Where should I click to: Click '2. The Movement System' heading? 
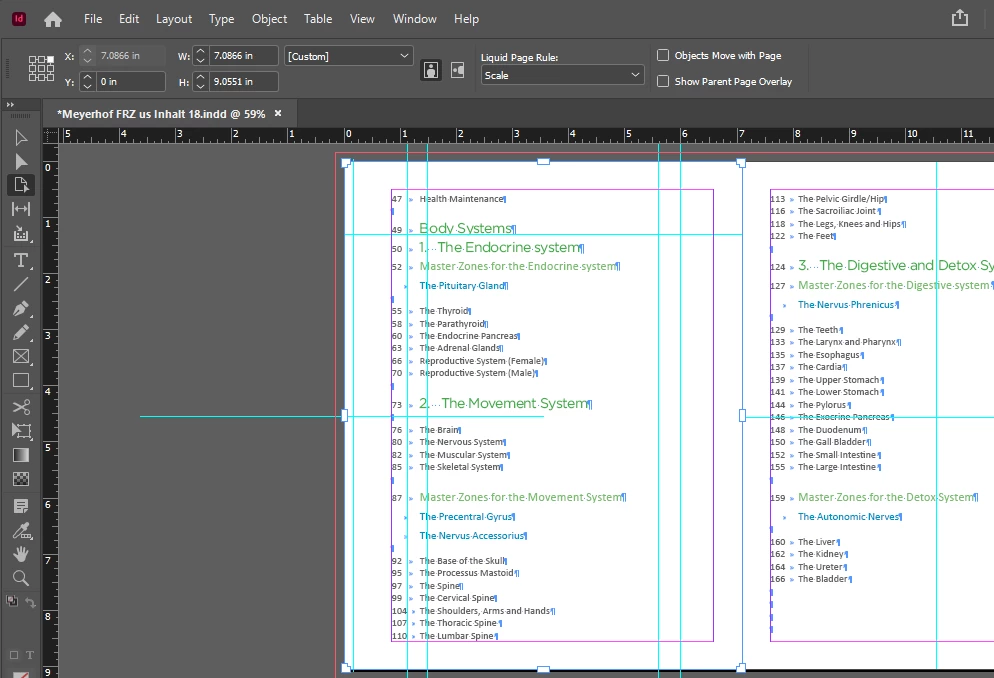click(x=504, y=403)
